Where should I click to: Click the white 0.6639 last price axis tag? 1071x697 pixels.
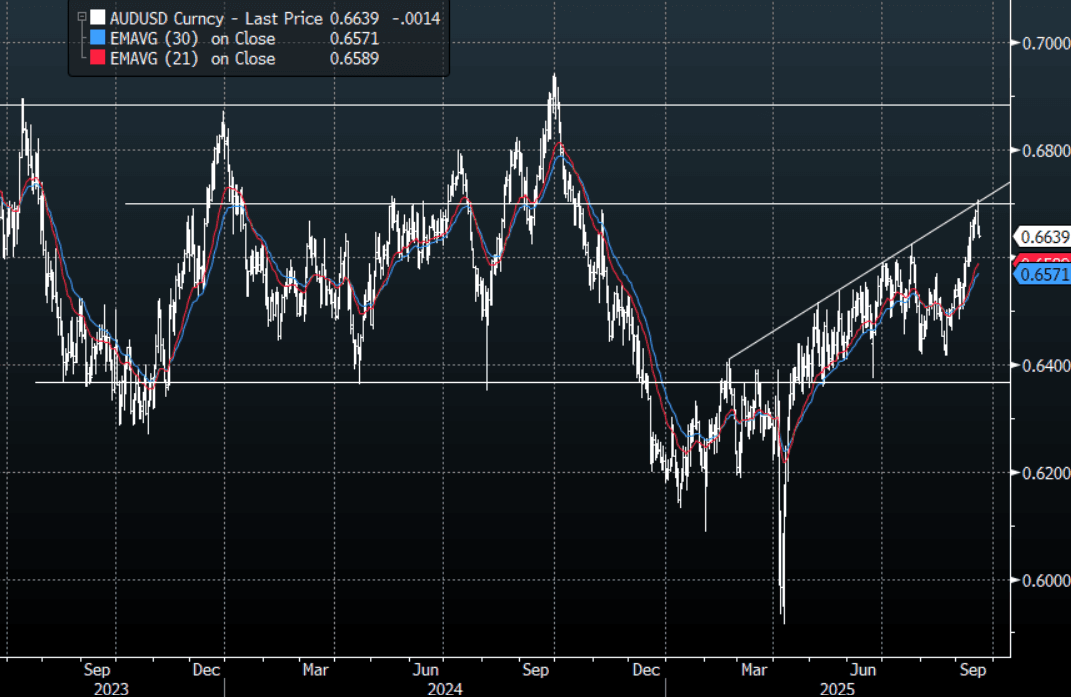click(x=1045, y=237)
